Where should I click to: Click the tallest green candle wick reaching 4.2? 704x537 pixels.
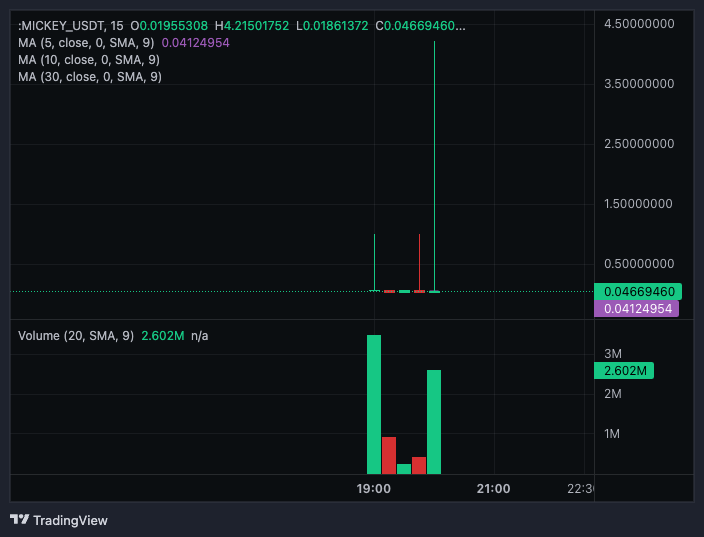pyautogui.click(x=434, y=166)
